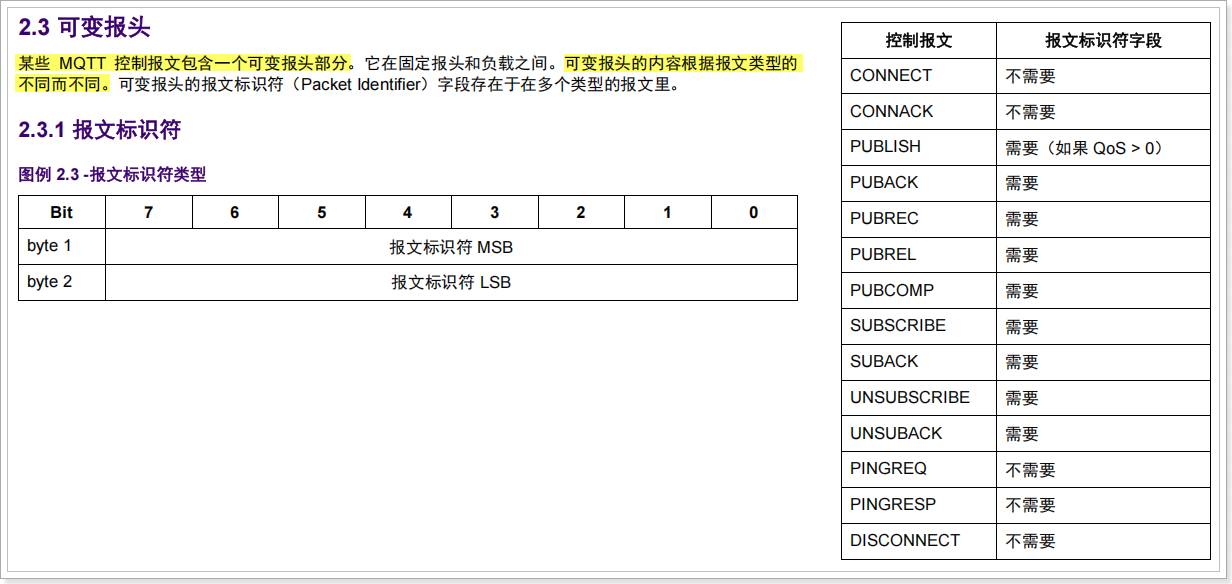The image size is (1232, 584).
Task: Click '需要' in the PUBREC row
Action: point(1022,220)
